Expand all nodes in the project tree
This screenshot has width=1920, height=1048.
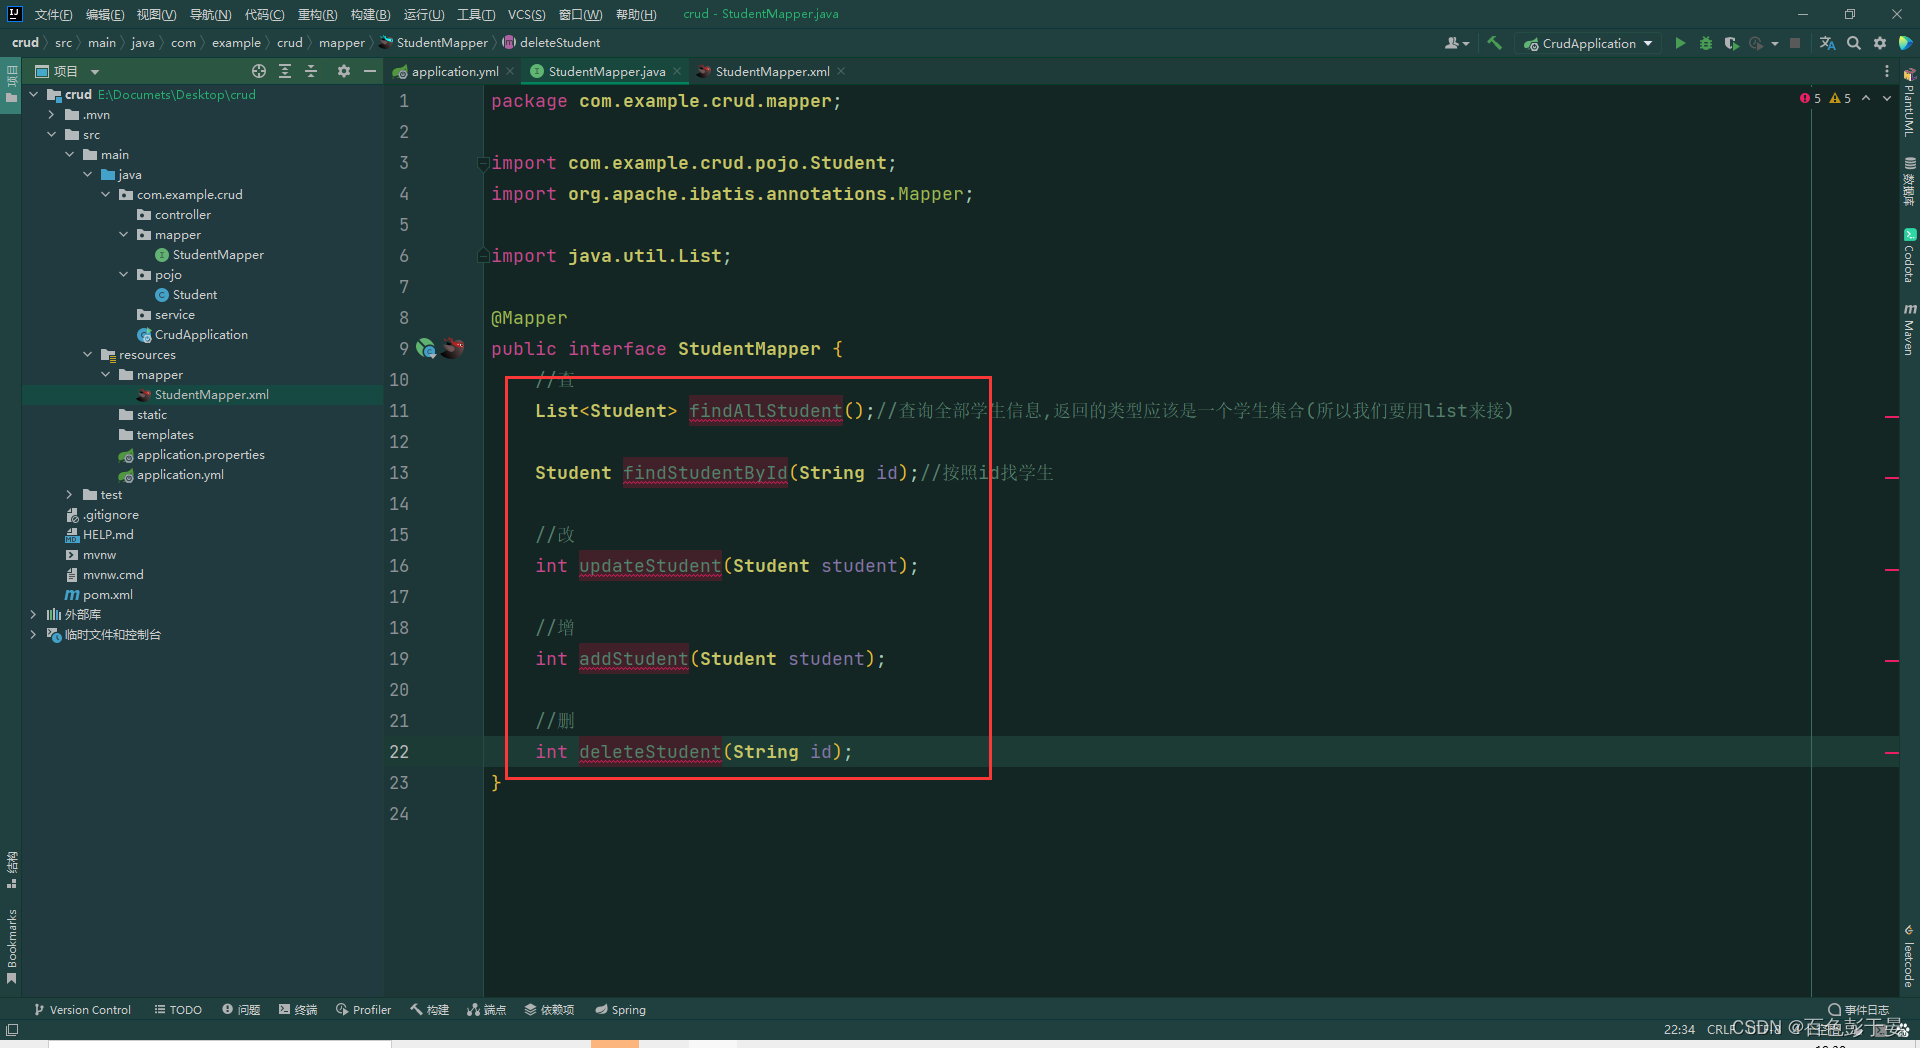[x=285, y=71]
